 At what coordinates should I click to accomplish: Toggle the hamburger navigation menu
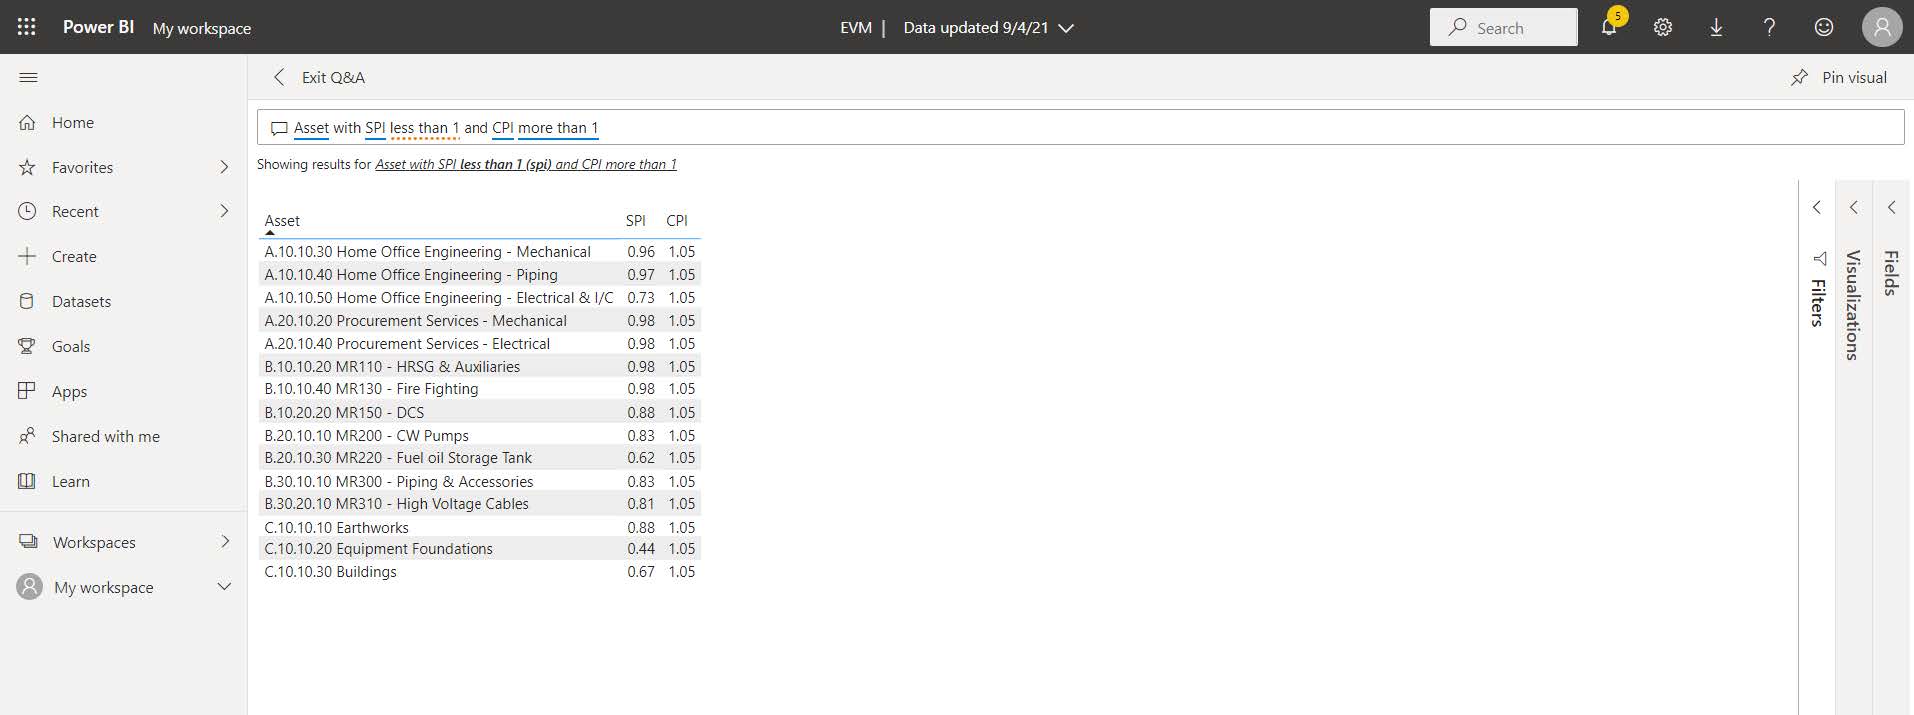click(28, 77)
